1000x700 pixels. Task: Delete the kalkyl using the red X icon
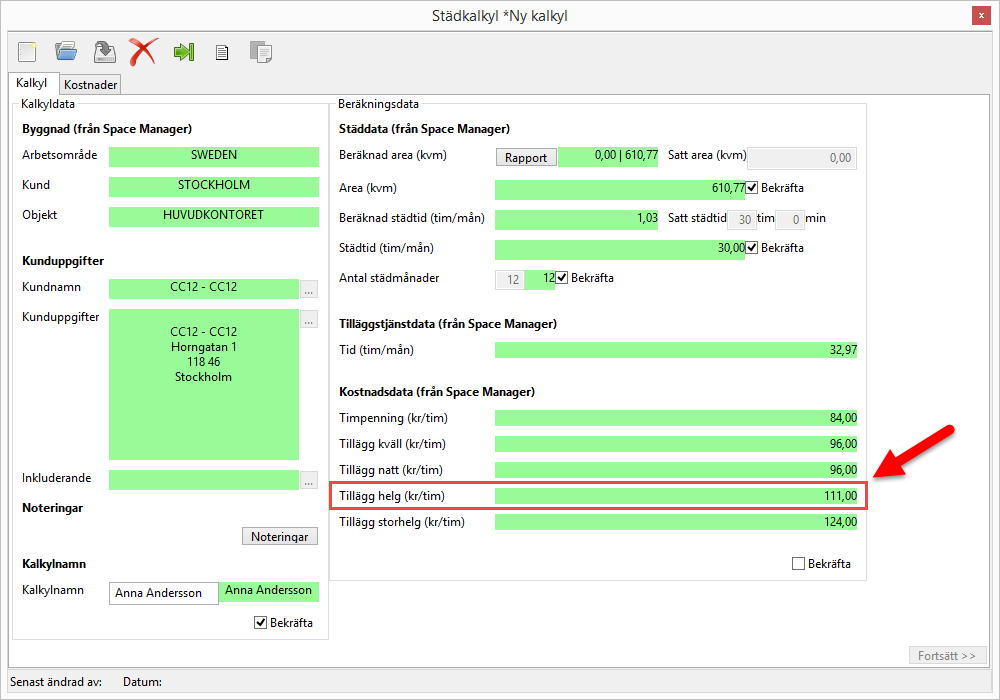(x=143, y=52)
